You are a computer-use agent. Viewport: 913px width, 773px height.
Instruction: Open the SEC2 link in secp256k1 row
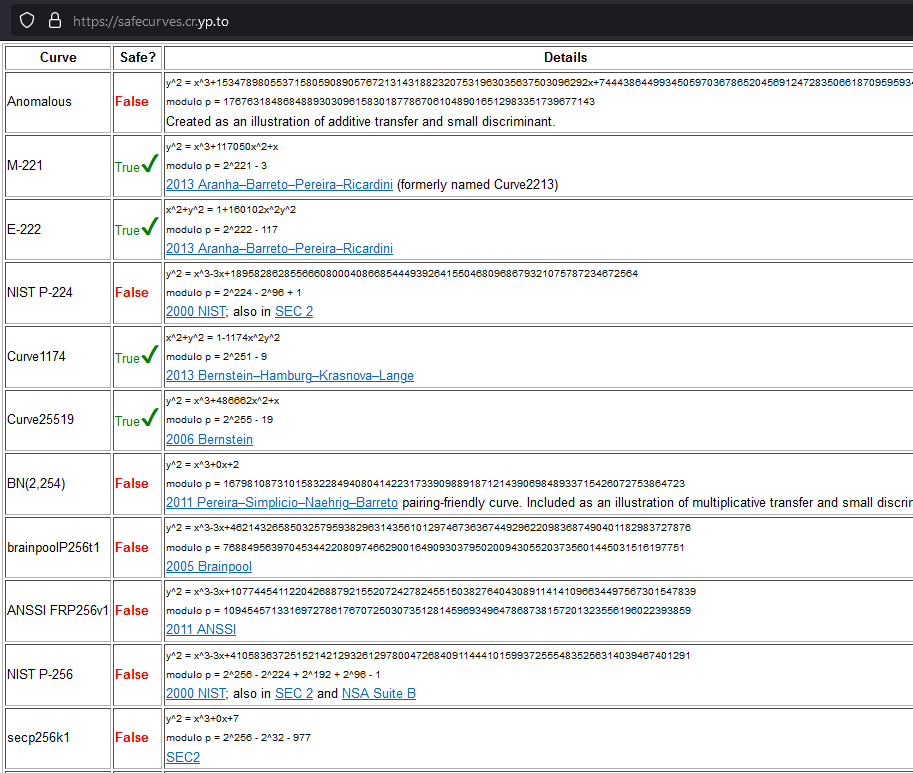click(x=183, y=757)
